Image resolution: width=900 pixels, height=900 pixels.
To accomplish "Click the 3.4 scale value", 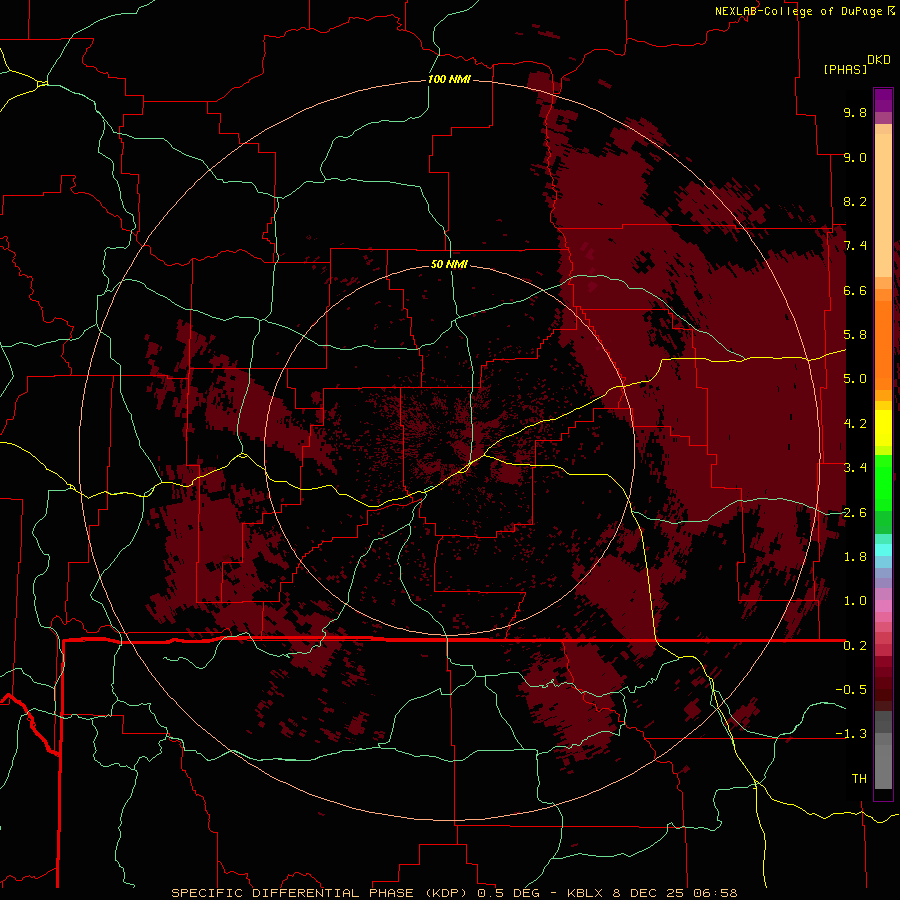I will [855, 468].
